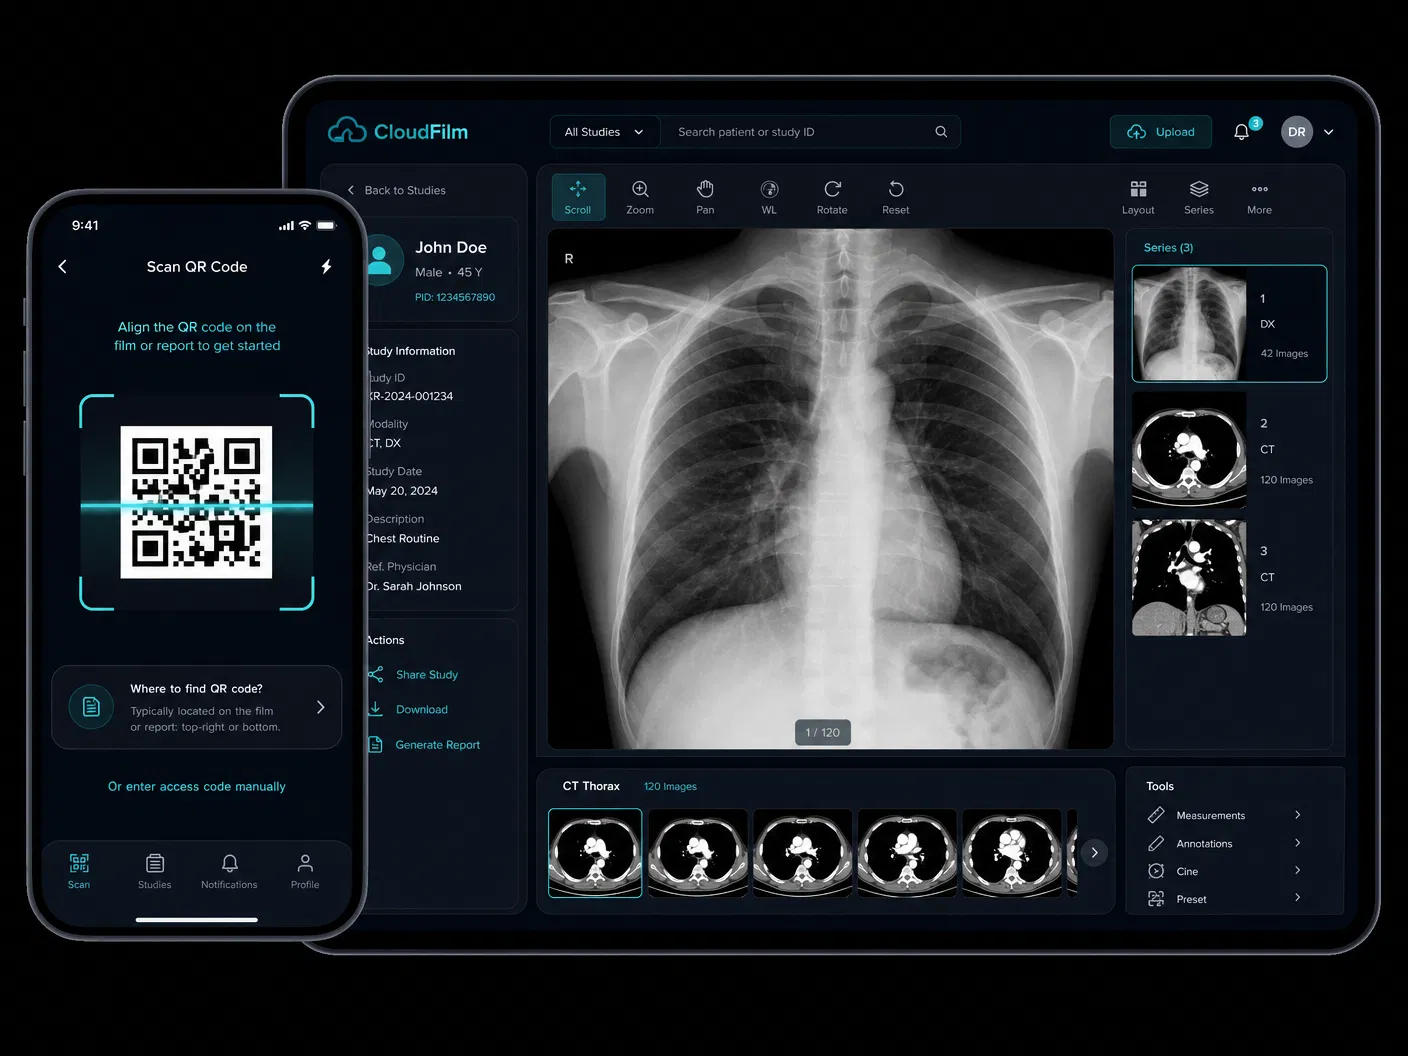The height and width of the screenshot is (1056, 1408).
Task: Click the Chest Routine description
Action: tap(403, 539)
